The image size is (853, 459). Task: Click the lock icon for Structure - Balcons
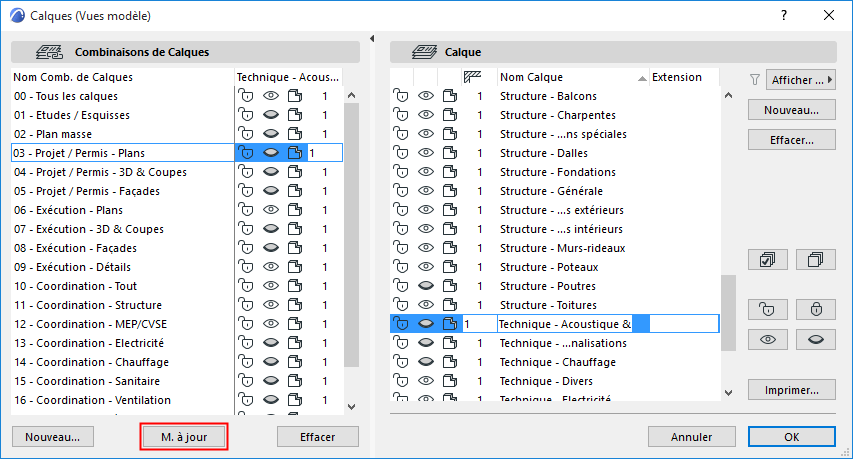click(401, 96)
